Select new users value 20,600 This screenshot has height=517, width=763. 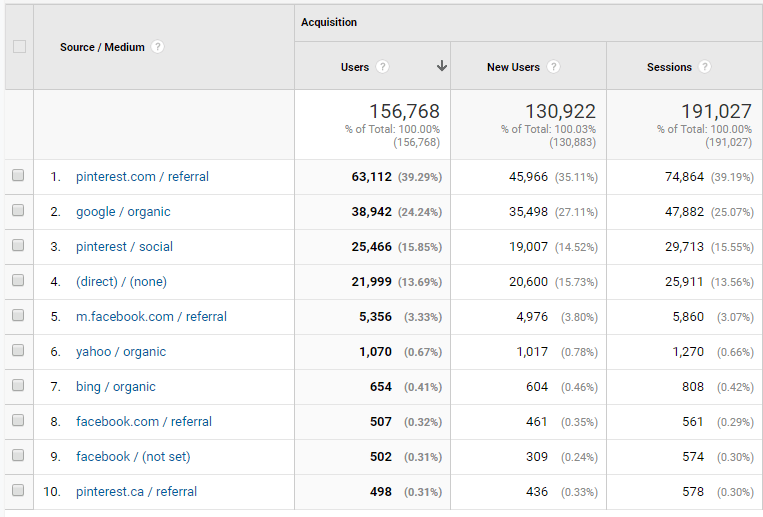coord(528,282)
